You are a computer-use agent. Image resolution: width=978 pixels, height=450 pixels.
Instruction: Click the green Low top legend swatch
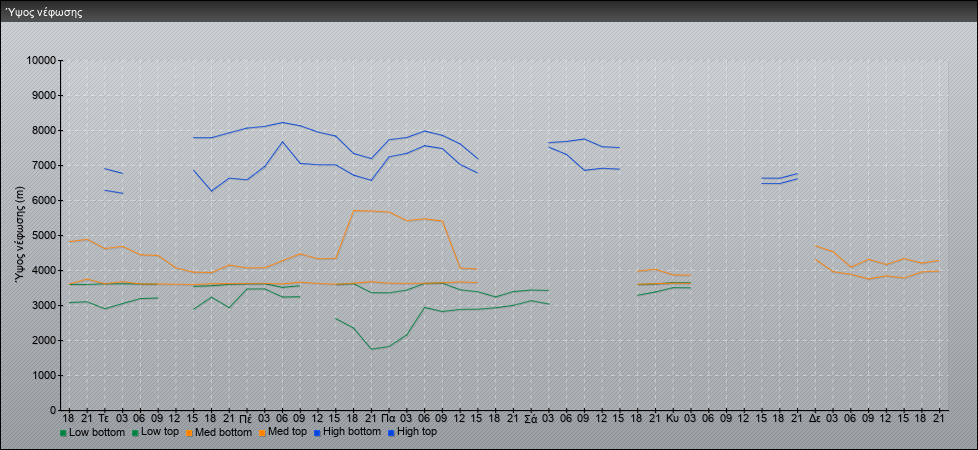(135, 433)
